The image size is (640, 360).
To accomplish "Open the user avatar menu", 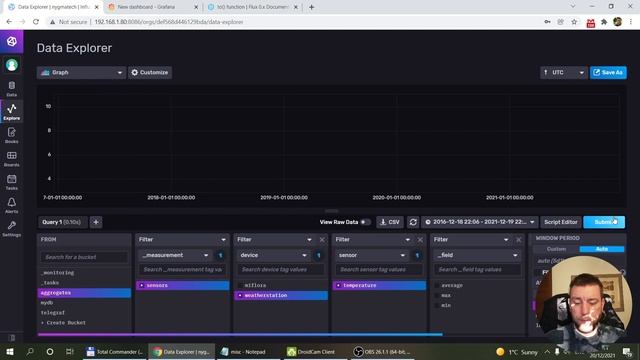I will pyautogui.click(x=11, y=64).
